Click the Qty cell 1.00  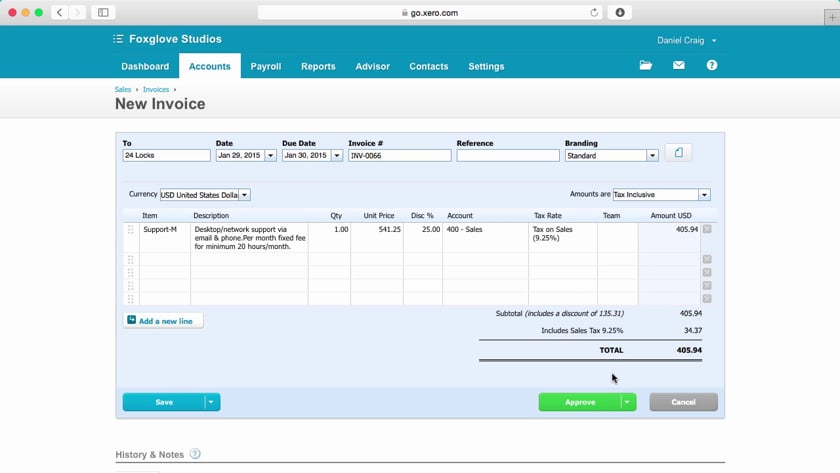coord(329,237)
